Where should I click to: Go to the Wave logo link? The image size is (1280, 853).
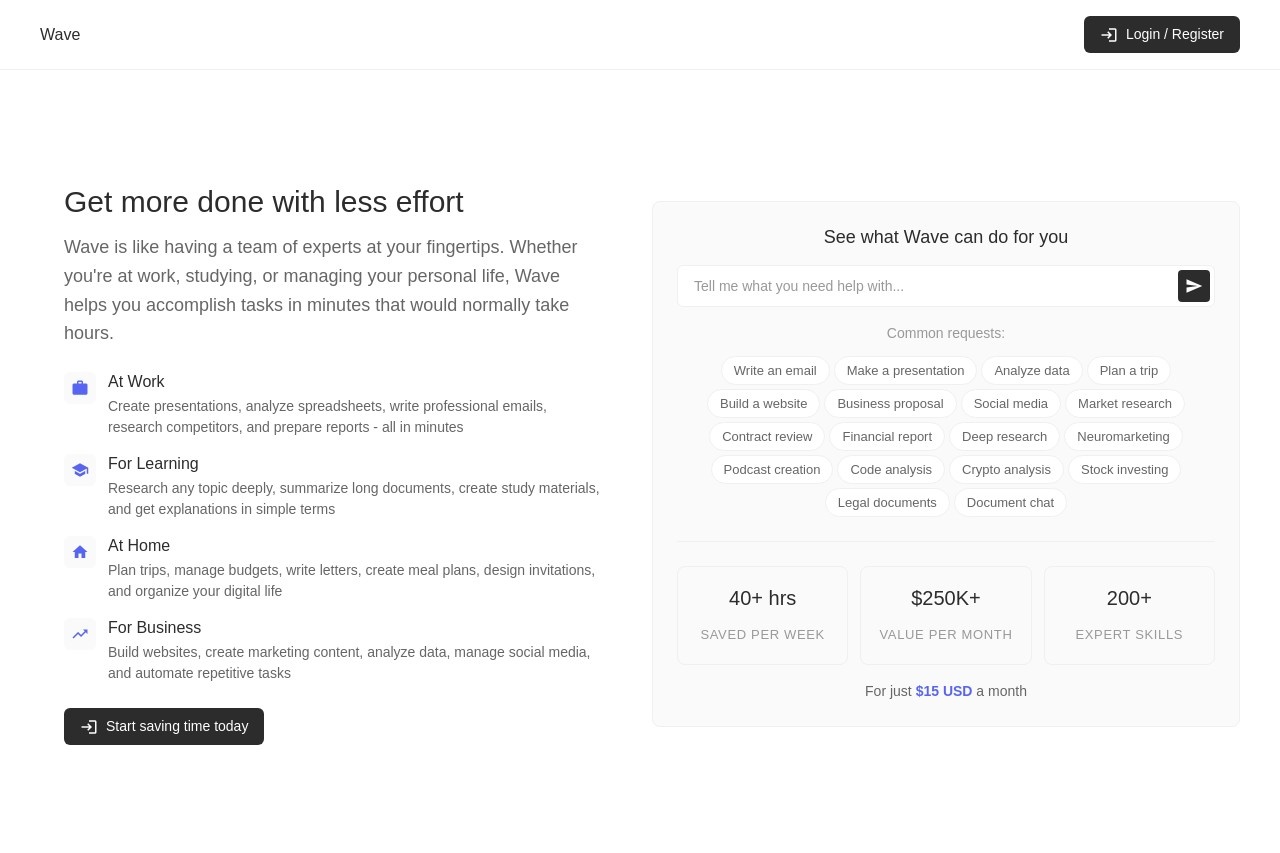point(60,35)
